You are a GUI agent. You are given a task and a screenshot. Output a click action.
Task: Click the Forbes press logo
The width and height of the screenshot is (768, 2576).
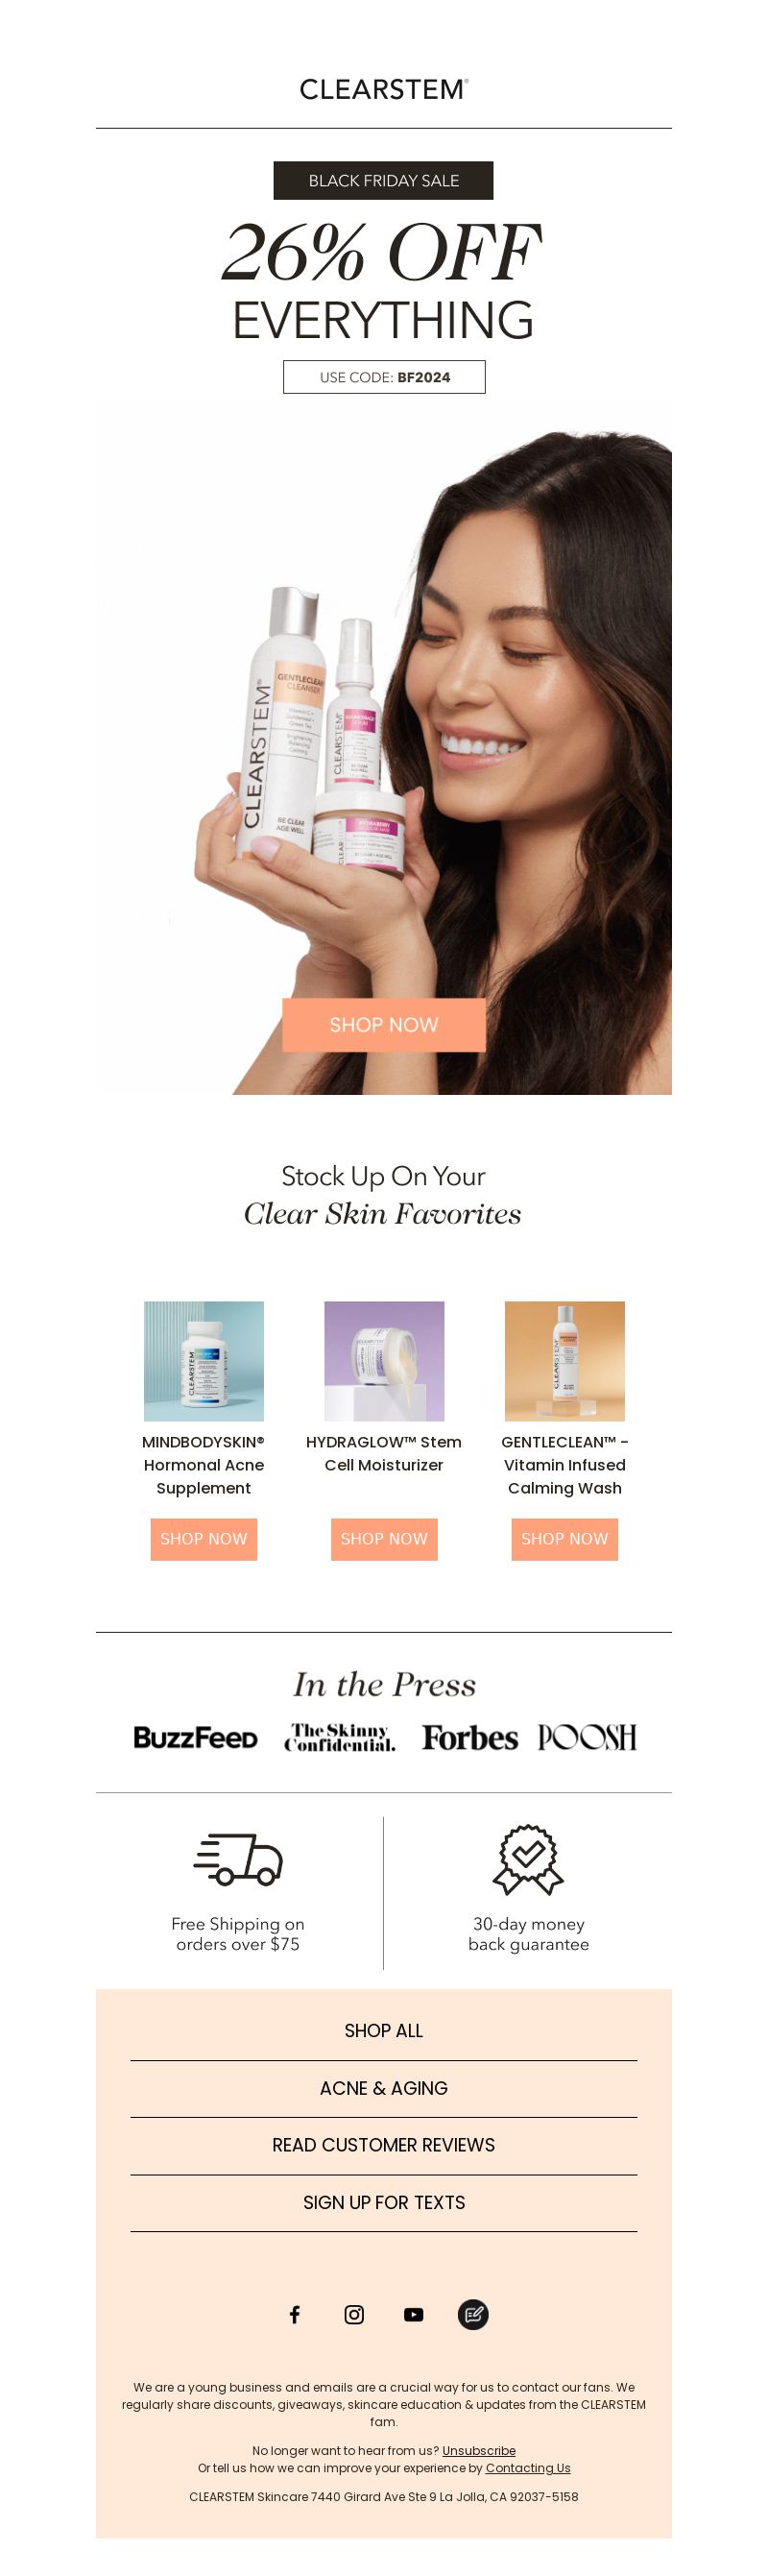point(469,1738)
